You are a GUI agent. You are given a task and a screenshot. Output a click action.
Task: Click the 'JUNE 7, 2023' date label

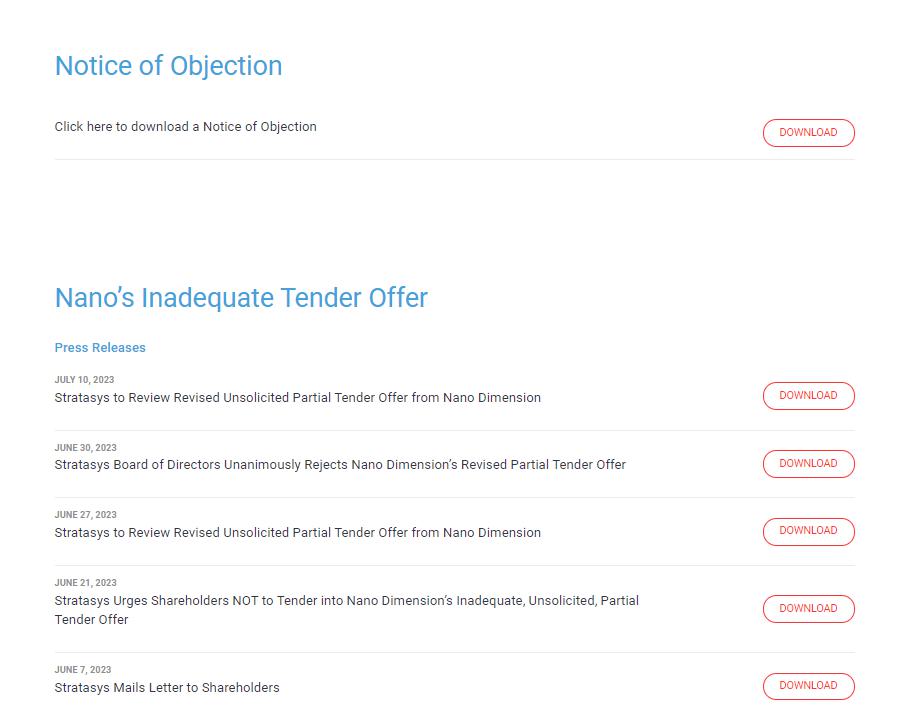click(83, 670)
